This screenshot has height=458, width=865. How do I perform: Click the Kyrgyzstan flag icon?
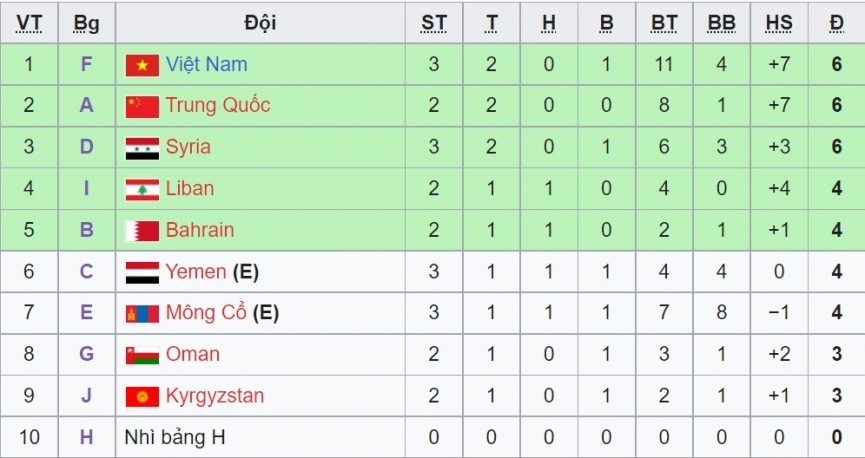coord(142,397)
